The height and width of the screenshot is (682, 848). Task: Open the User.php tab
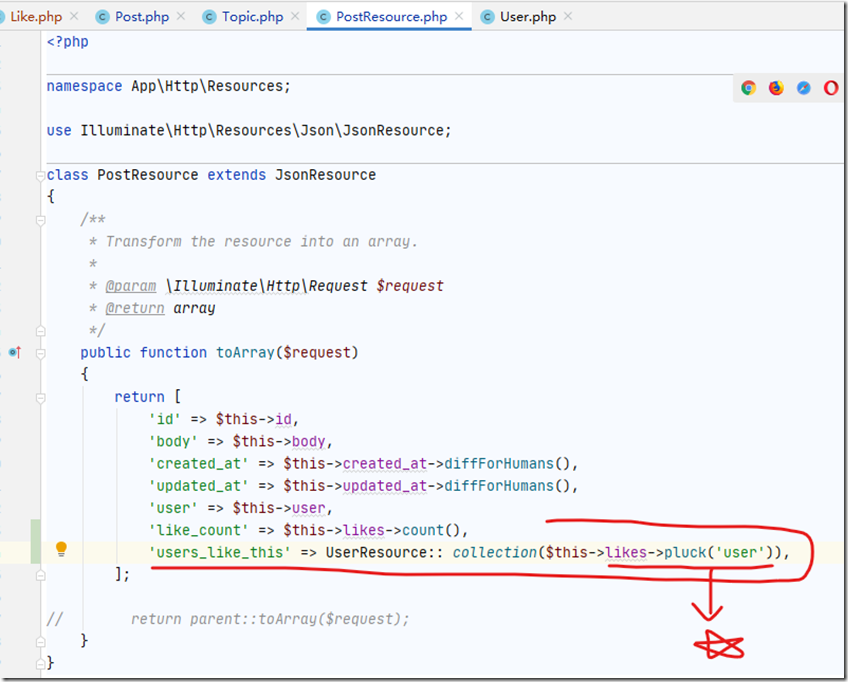pyautogui.click(x=528, y=17)
